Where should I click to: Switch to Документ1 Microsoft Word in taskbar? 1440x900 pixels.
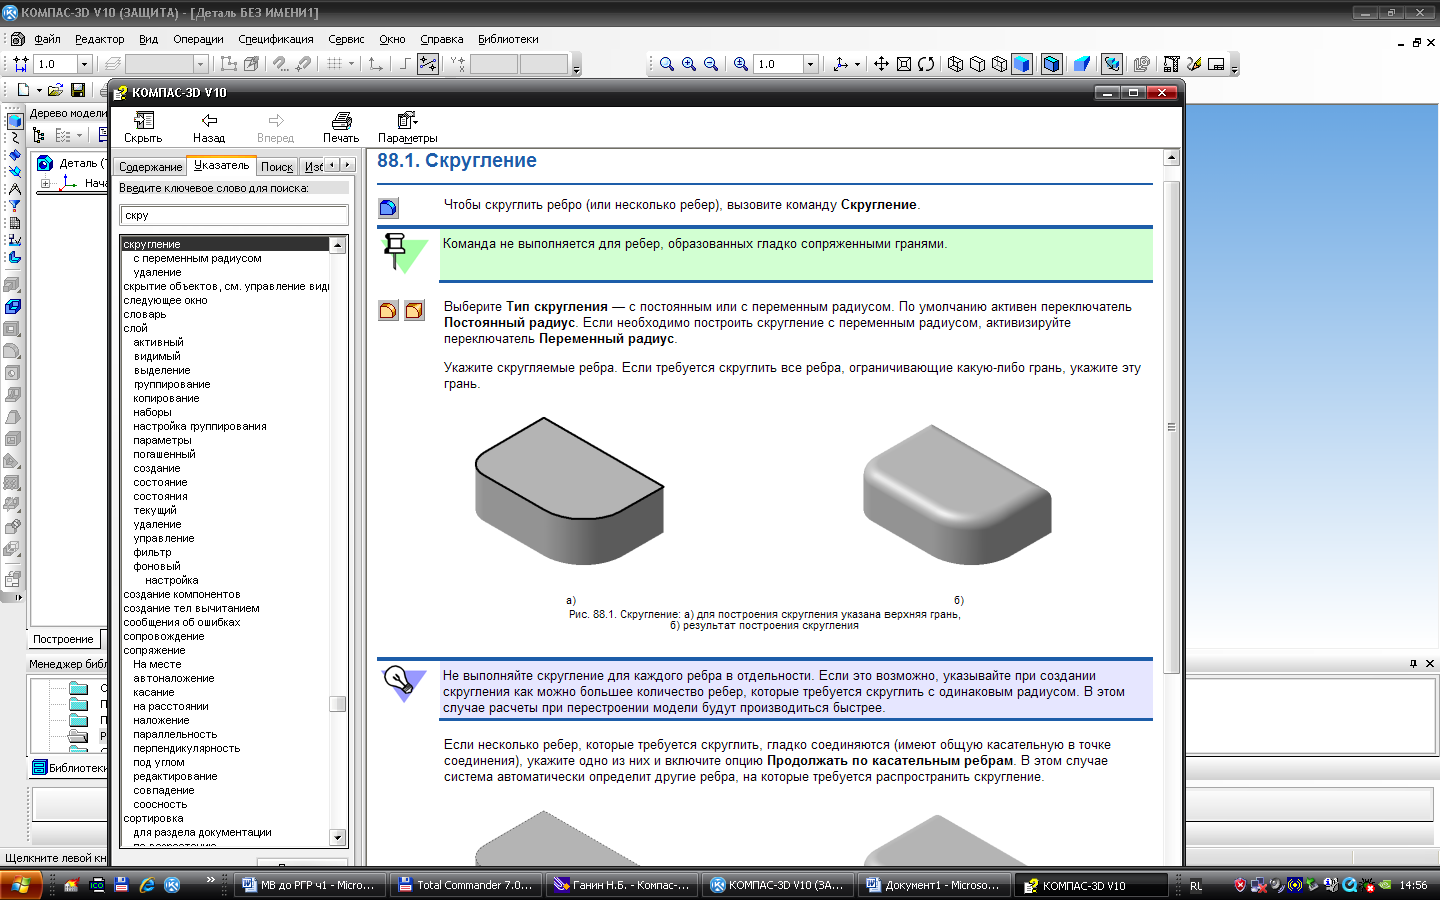coord(933,885)
